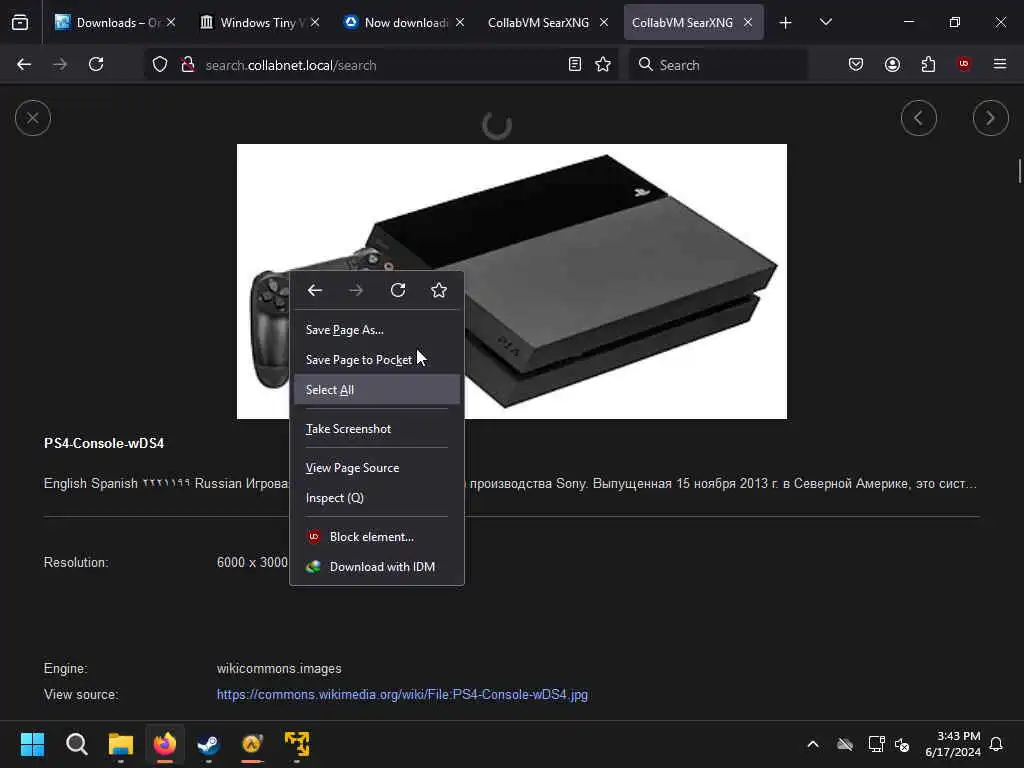Open a new tab with plus button
Viewport: 1024px width, 768px height.
pyautogui.click(x=786, y=23)
